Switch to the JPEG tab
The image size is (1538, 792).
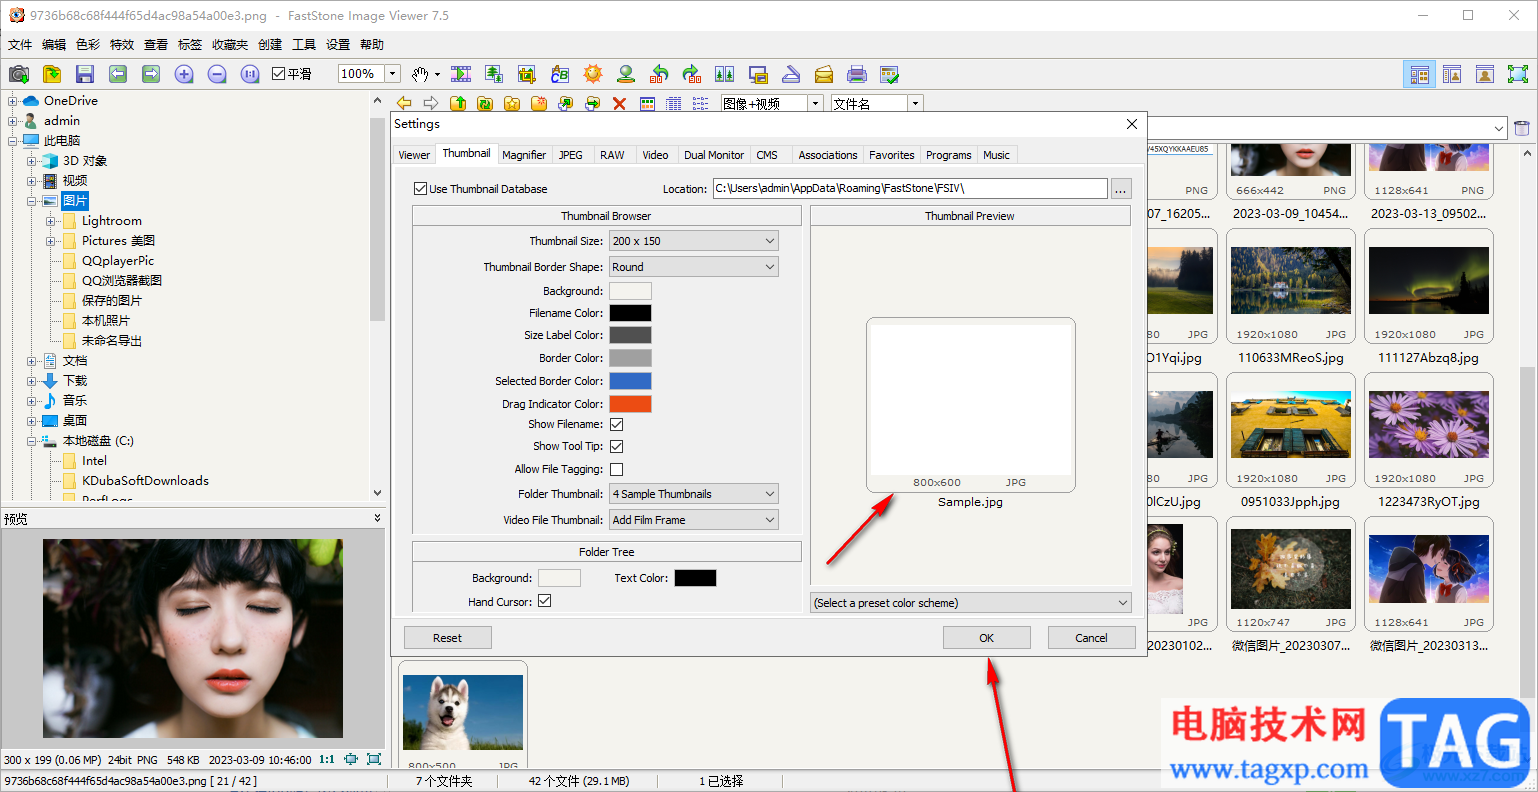[x=571, y=155]
